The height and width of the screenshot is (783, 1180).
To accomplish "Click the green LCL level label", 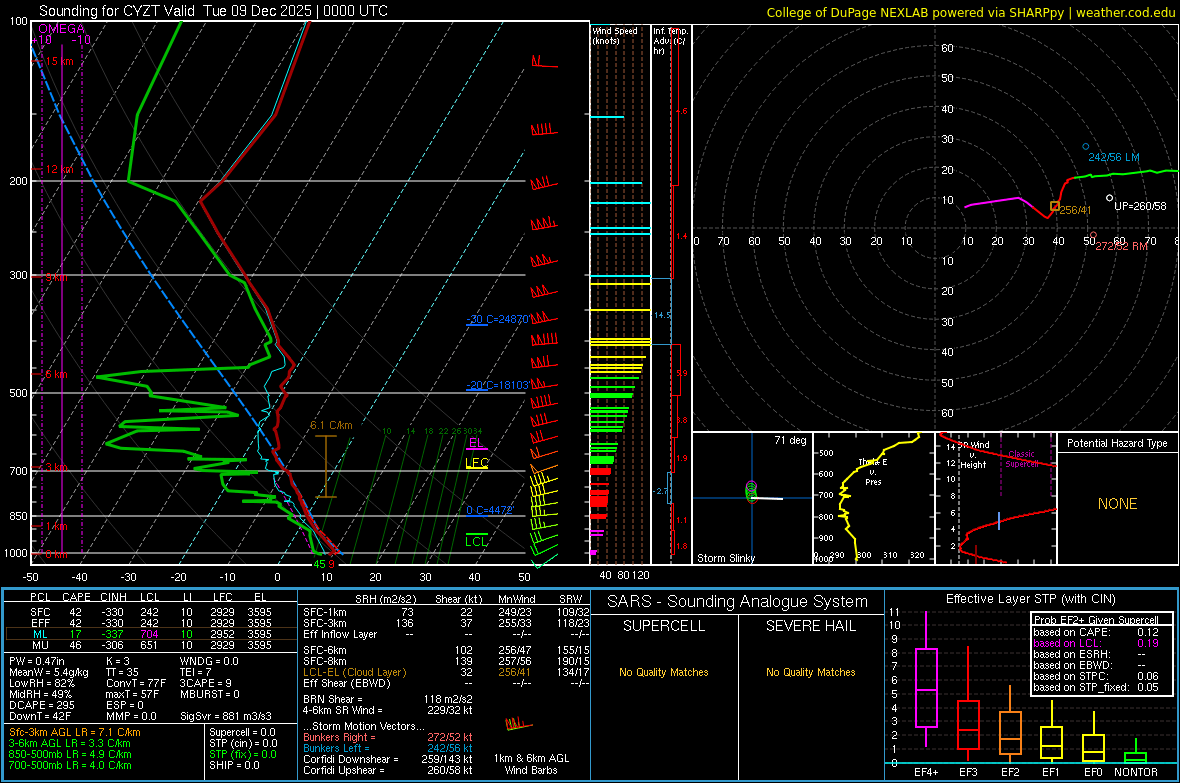I will point(476,541).
